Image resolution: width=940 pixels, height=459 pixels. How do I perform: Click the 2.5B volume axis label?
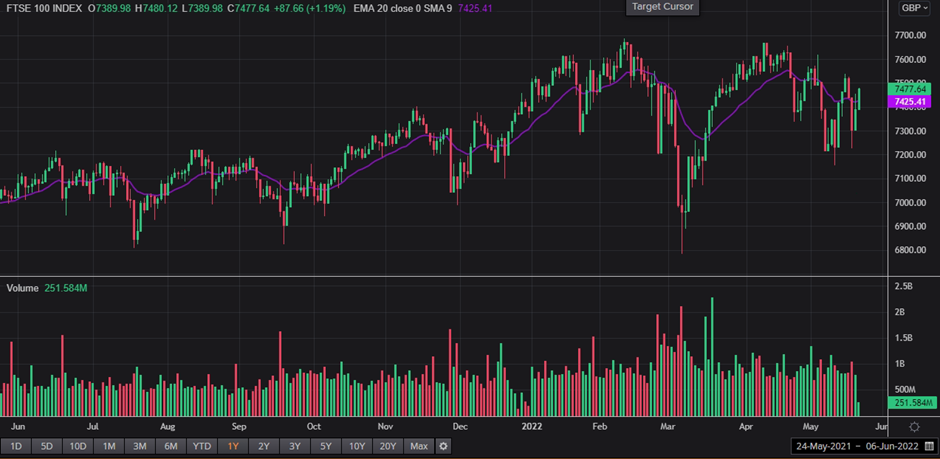902,286
